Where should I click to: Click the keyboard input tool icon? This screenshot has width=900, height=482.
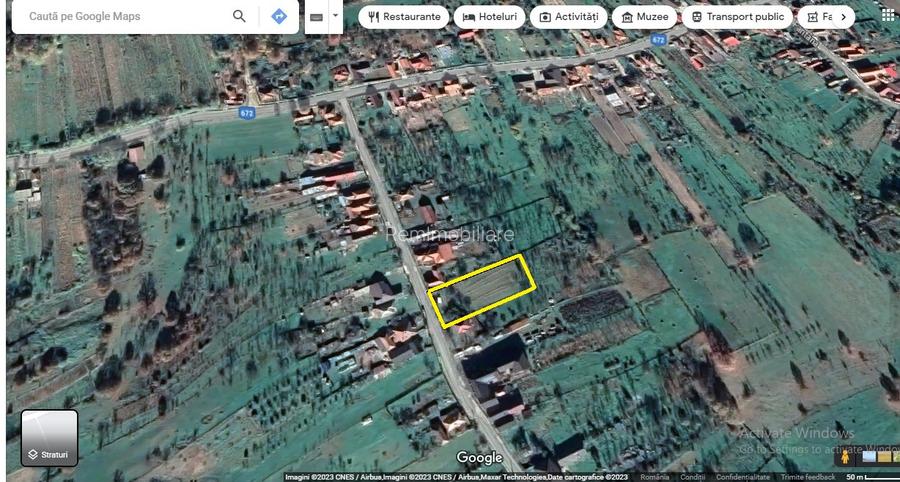[316, 17]
